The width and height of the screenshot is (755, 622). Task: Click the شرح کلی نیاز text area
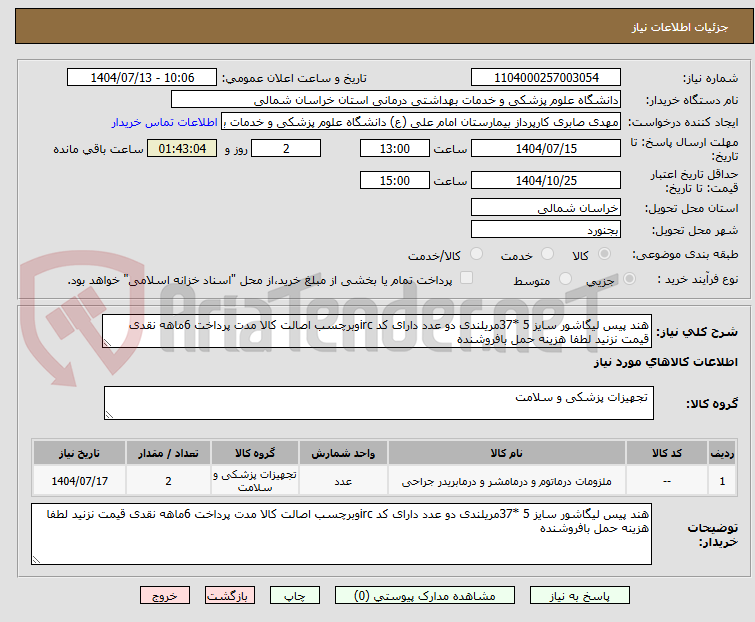point(377,331)
